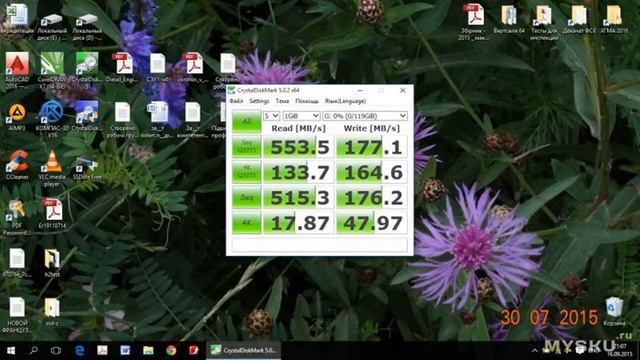Select the ssd-z folder on the desktop

click(52, 311)
